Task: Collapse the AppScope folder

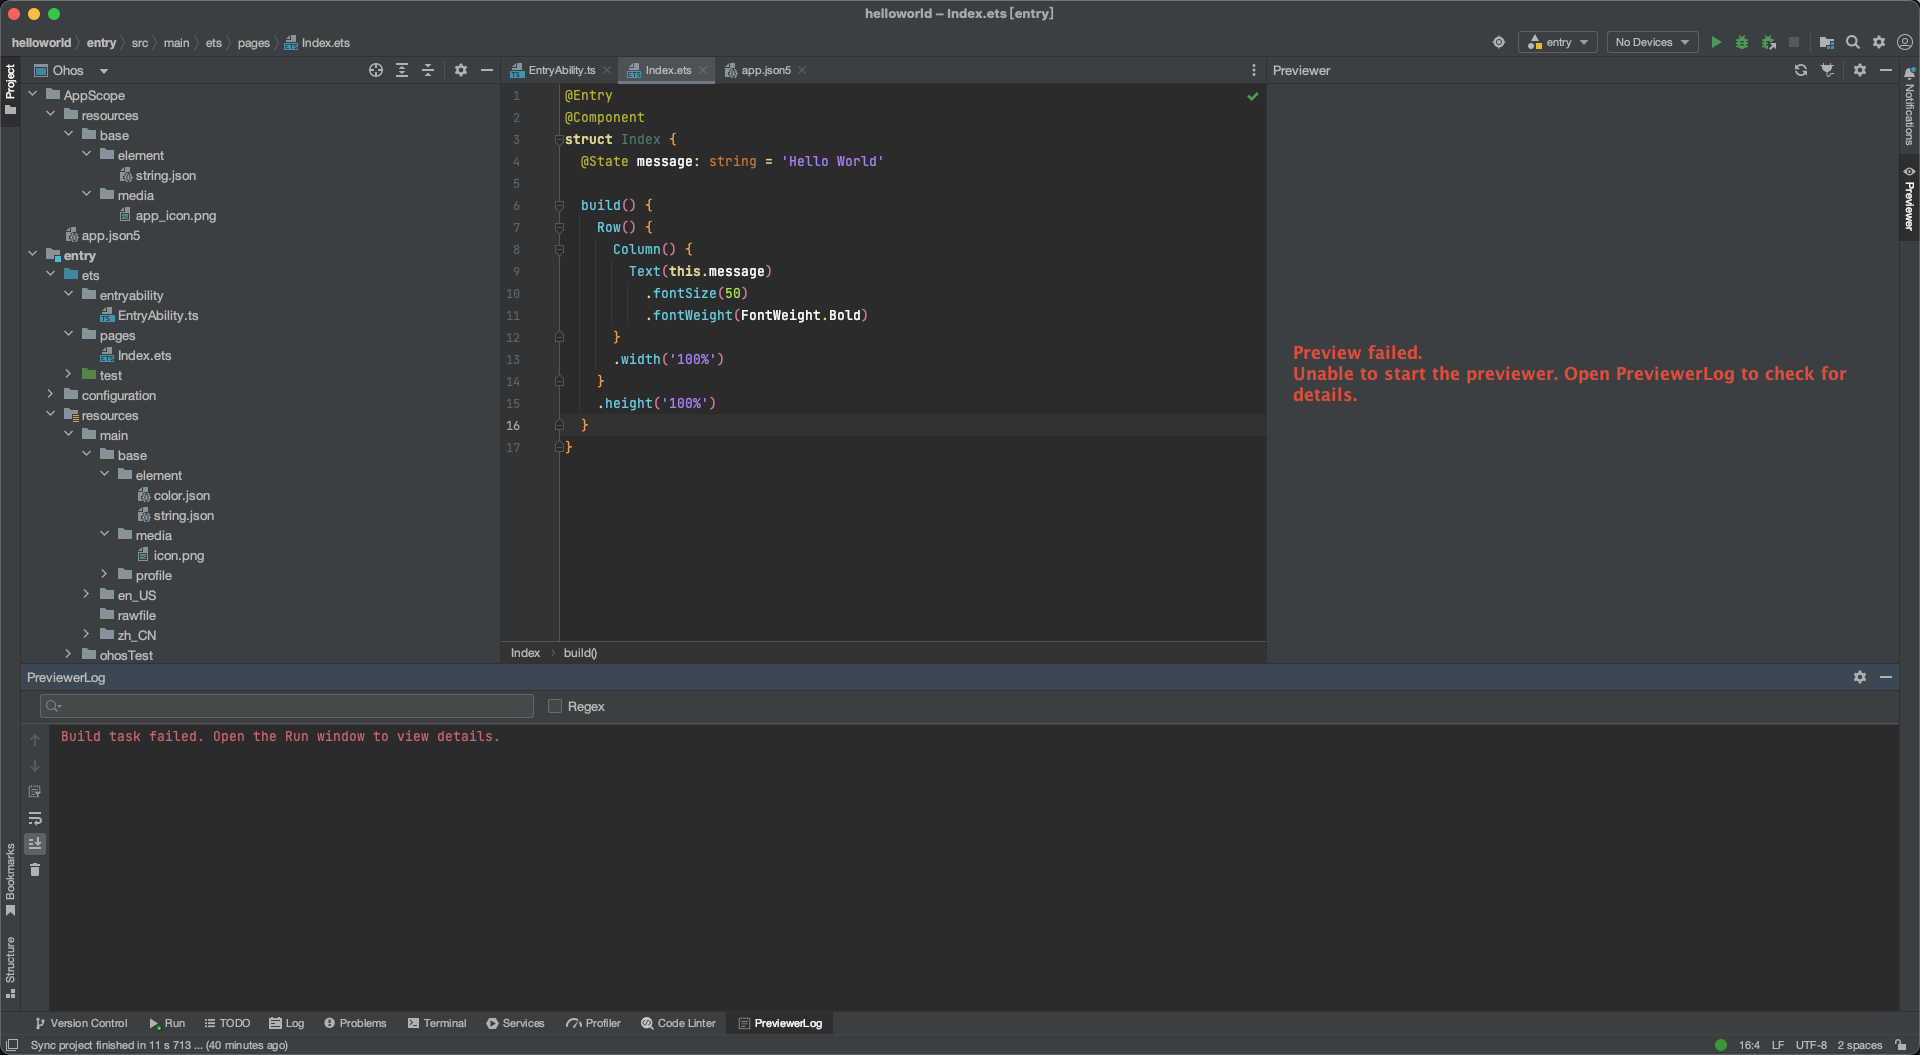Action: tap(33, 94)
